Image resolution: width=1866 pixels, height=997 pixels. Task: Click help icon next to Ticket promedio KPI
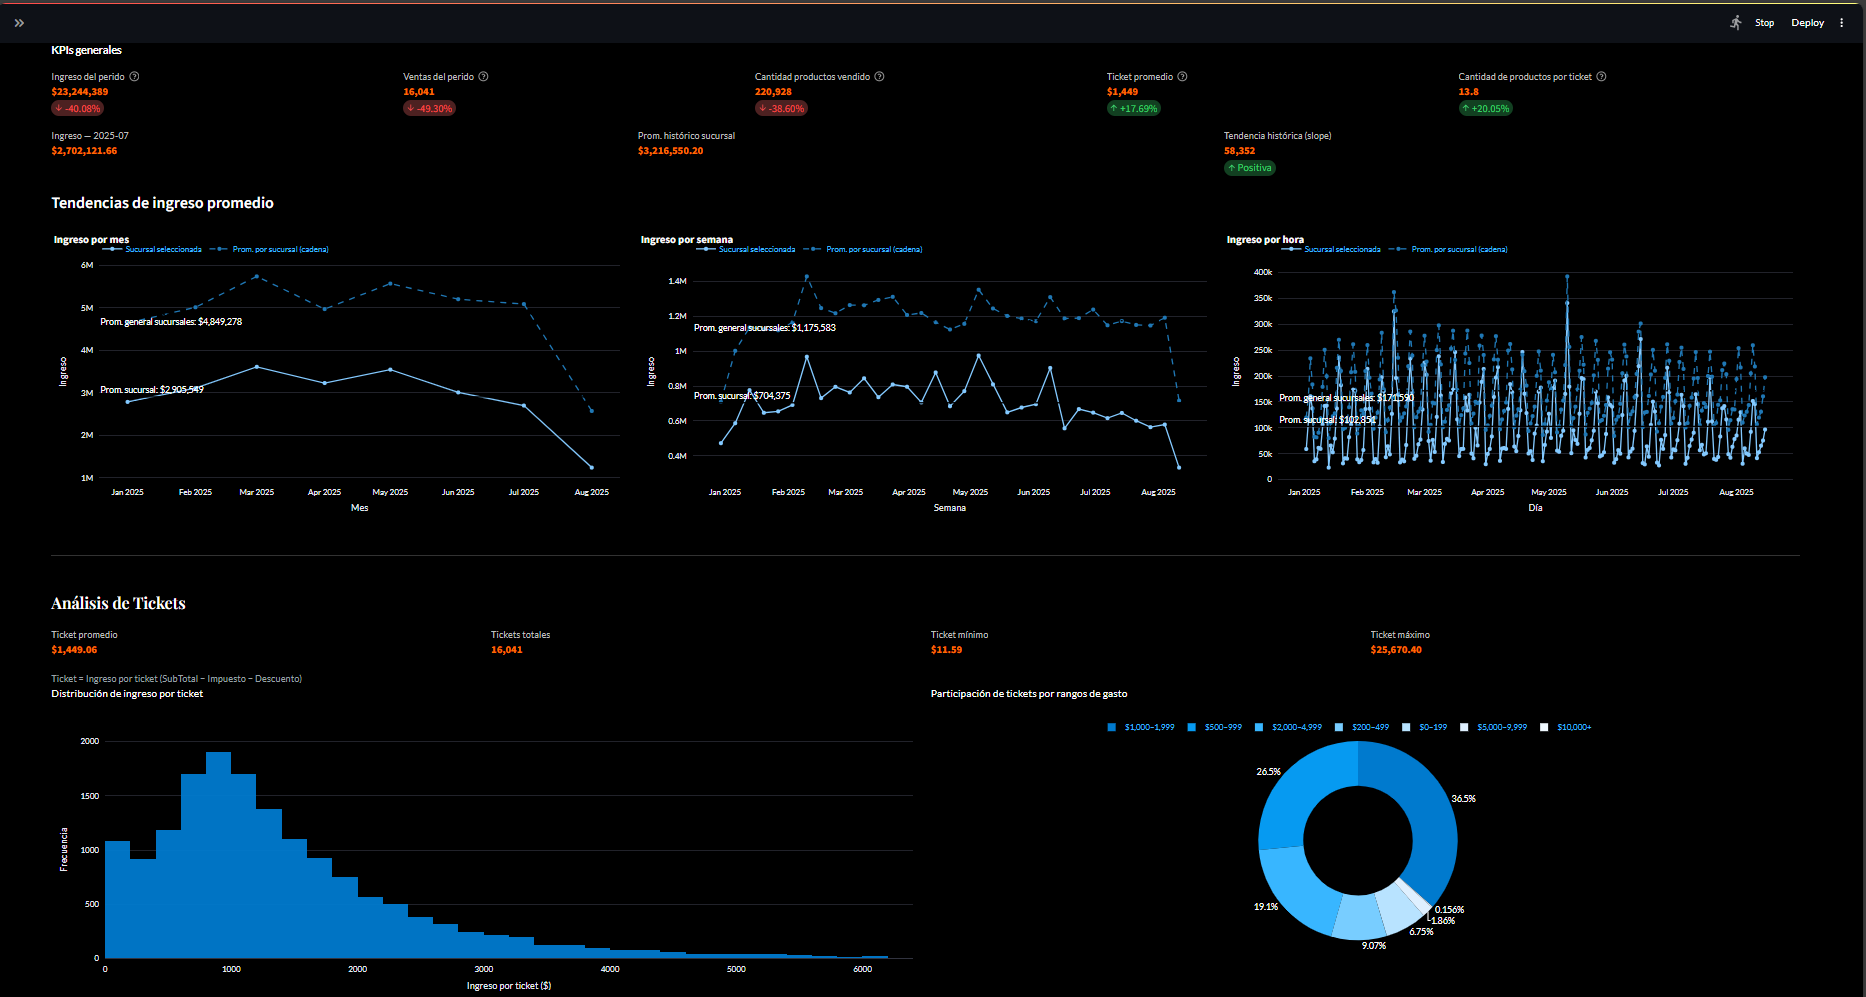point(1182,77)
